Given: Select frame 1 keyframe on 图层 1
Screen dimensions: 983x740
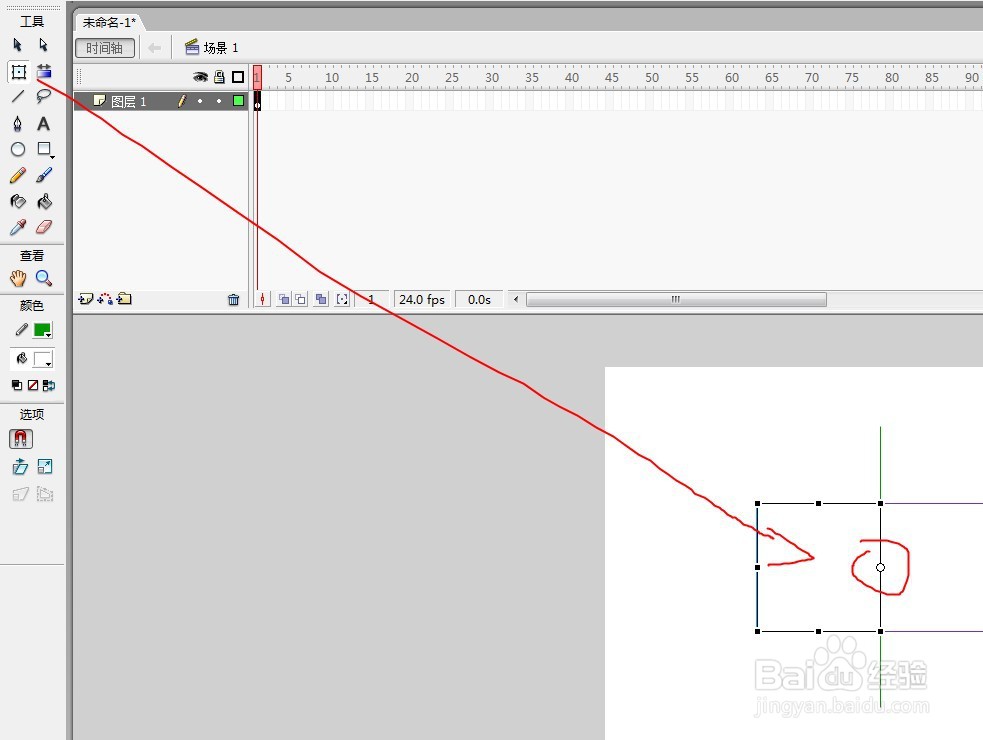Looking at the screenshot, I should (257, 101).
